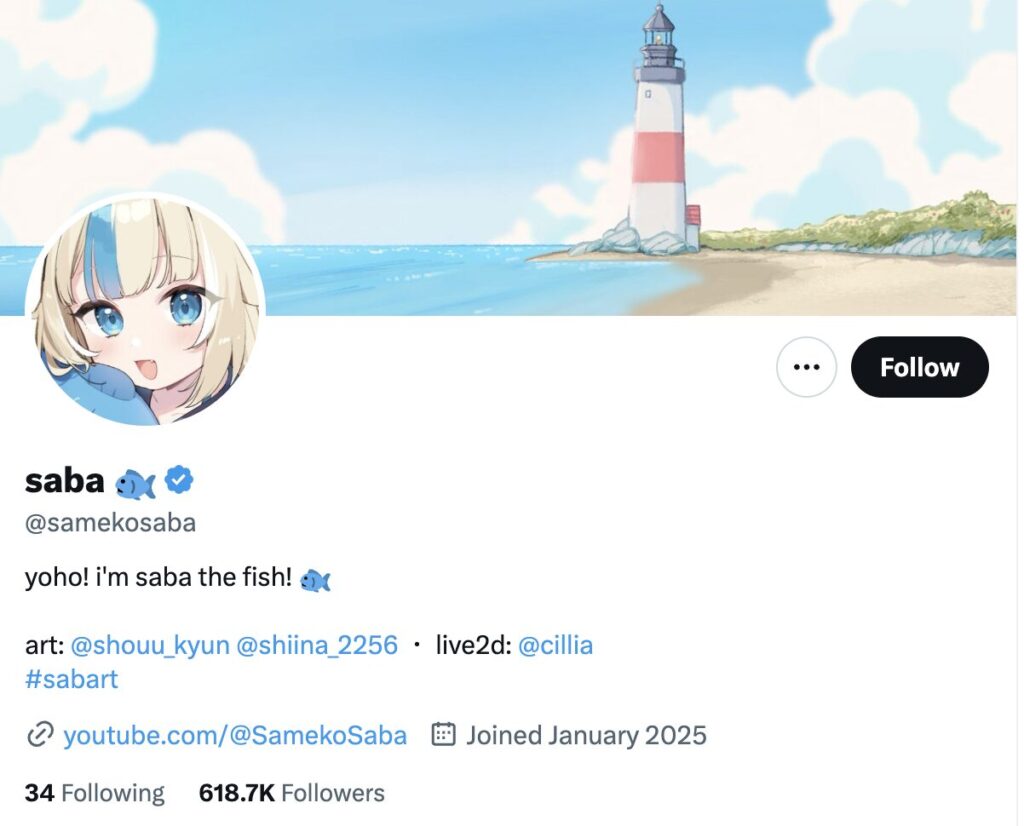Click the fish emoji next to saba name

pyautogui.click(x=135, y=484)
